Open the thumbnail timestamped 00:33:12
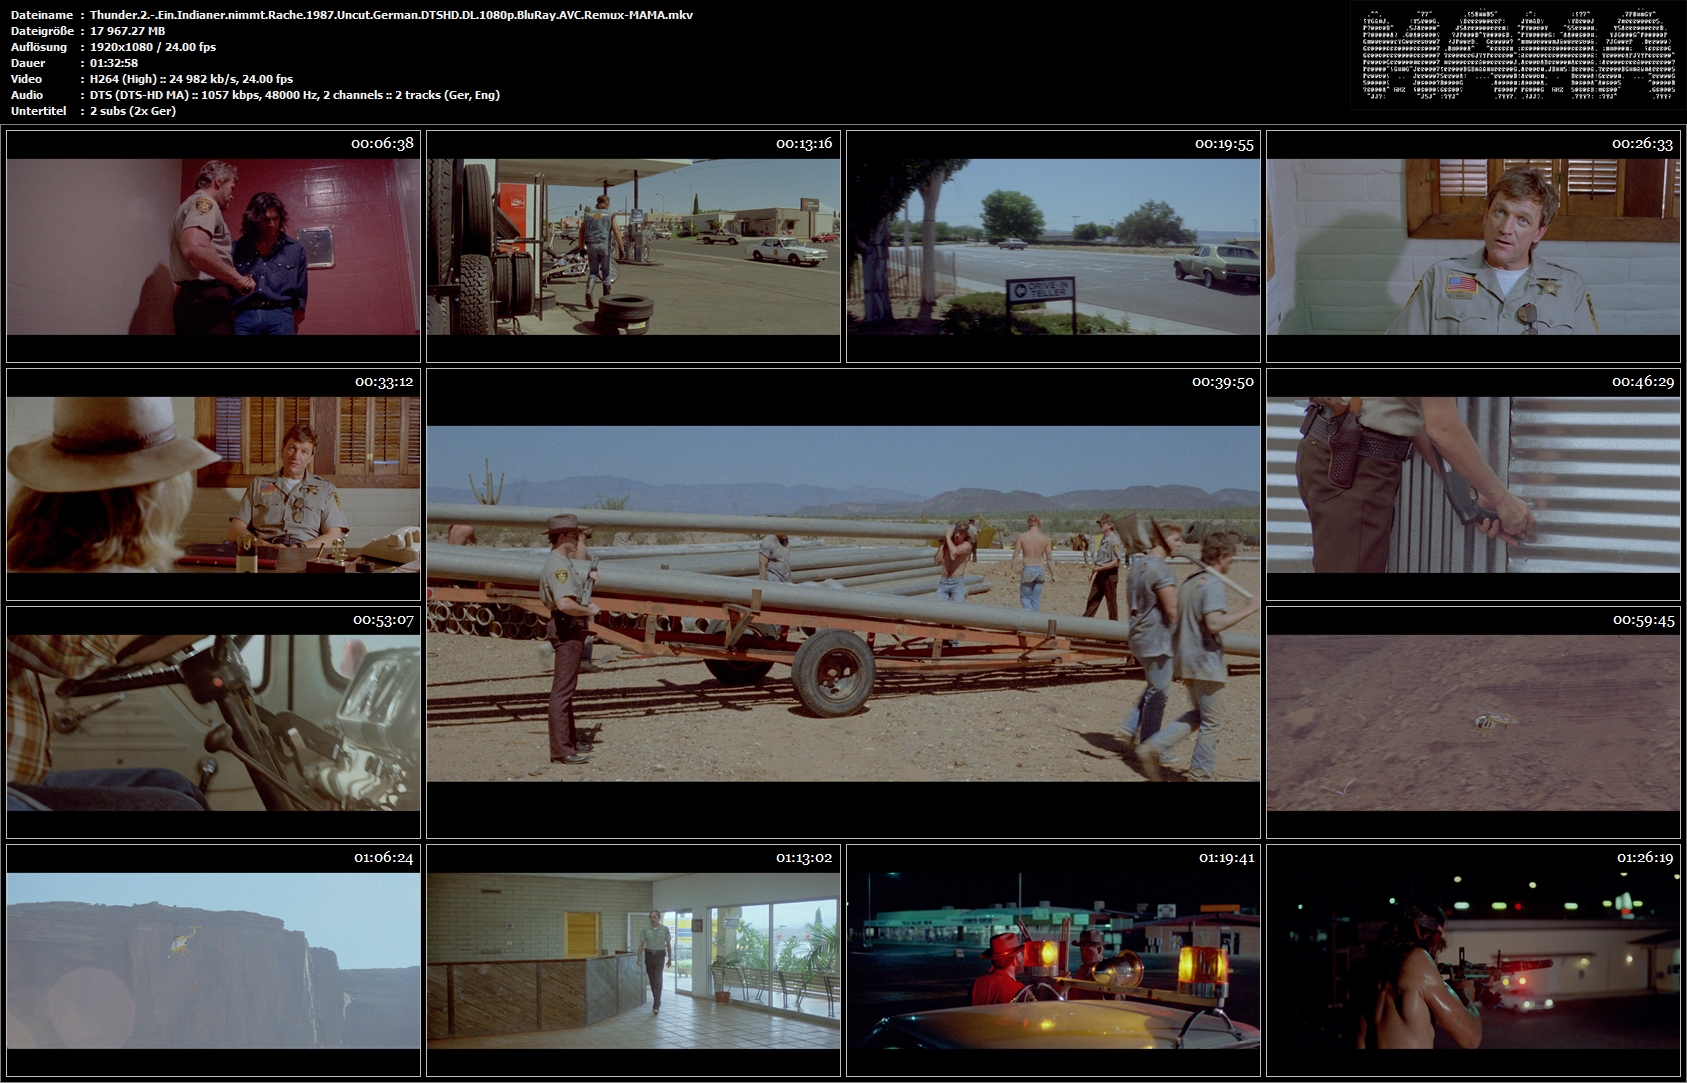 (x=213, y=484)
